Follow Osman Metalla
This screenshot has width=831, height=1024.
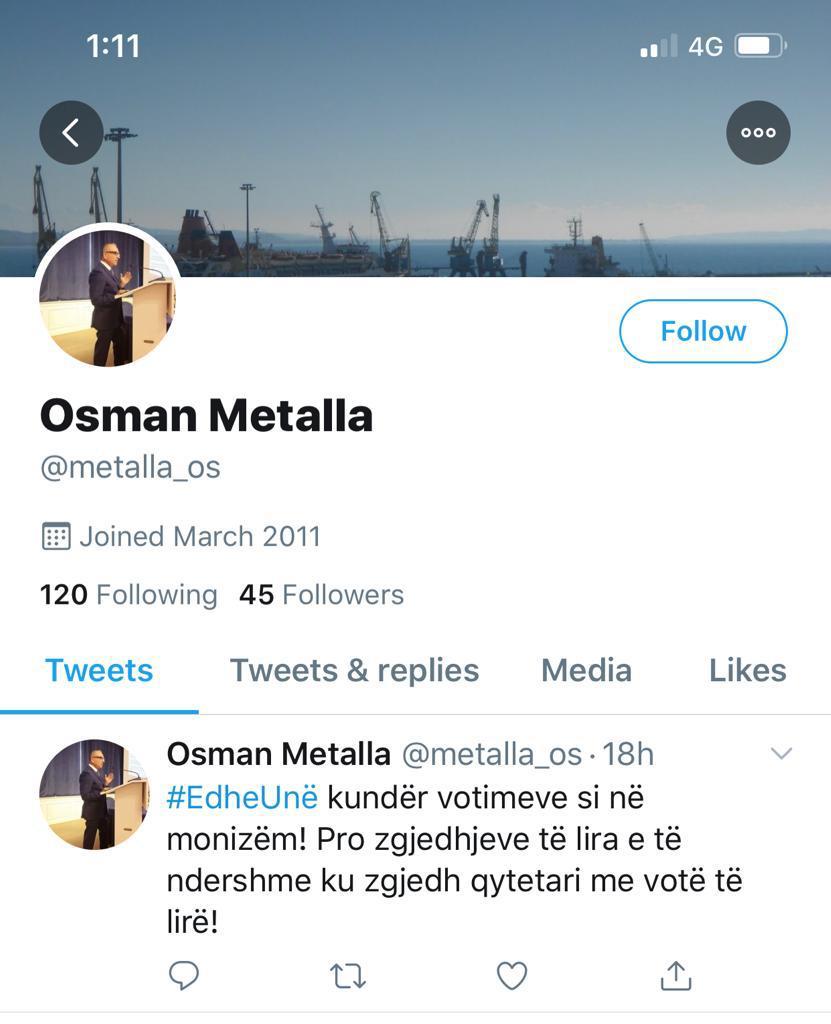[x=703, y=331]
